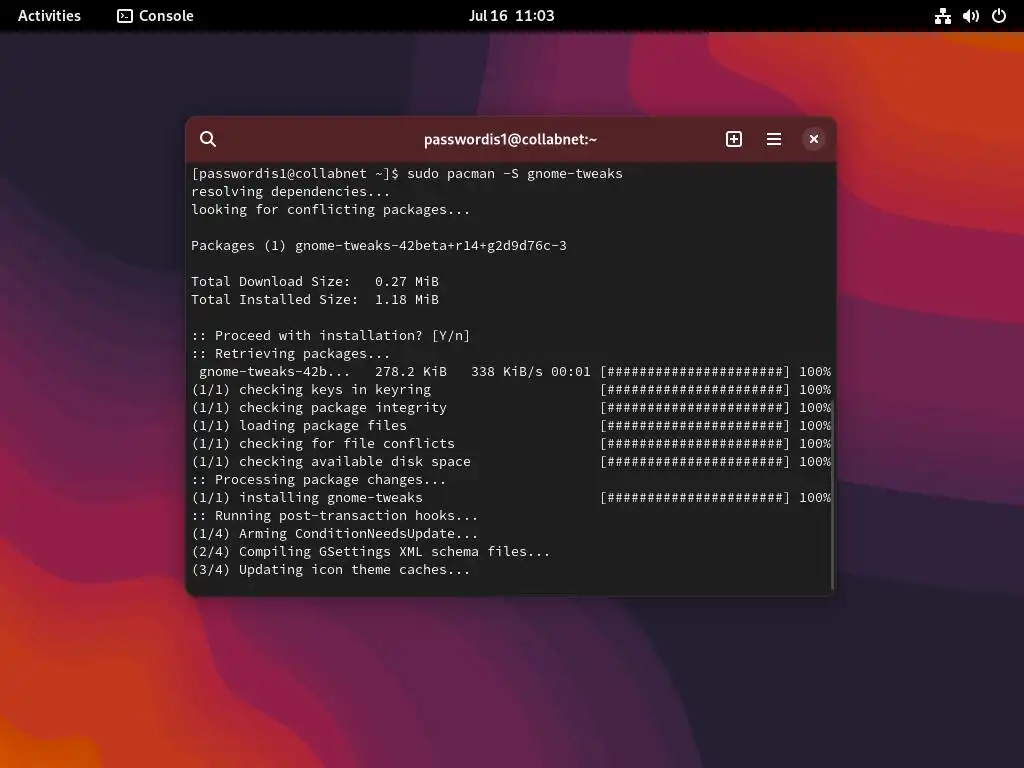Click the 'Proceed with installation? [Y/n]' prompt
This screenshot has height=768, width=1024.
tap(330, 336)
